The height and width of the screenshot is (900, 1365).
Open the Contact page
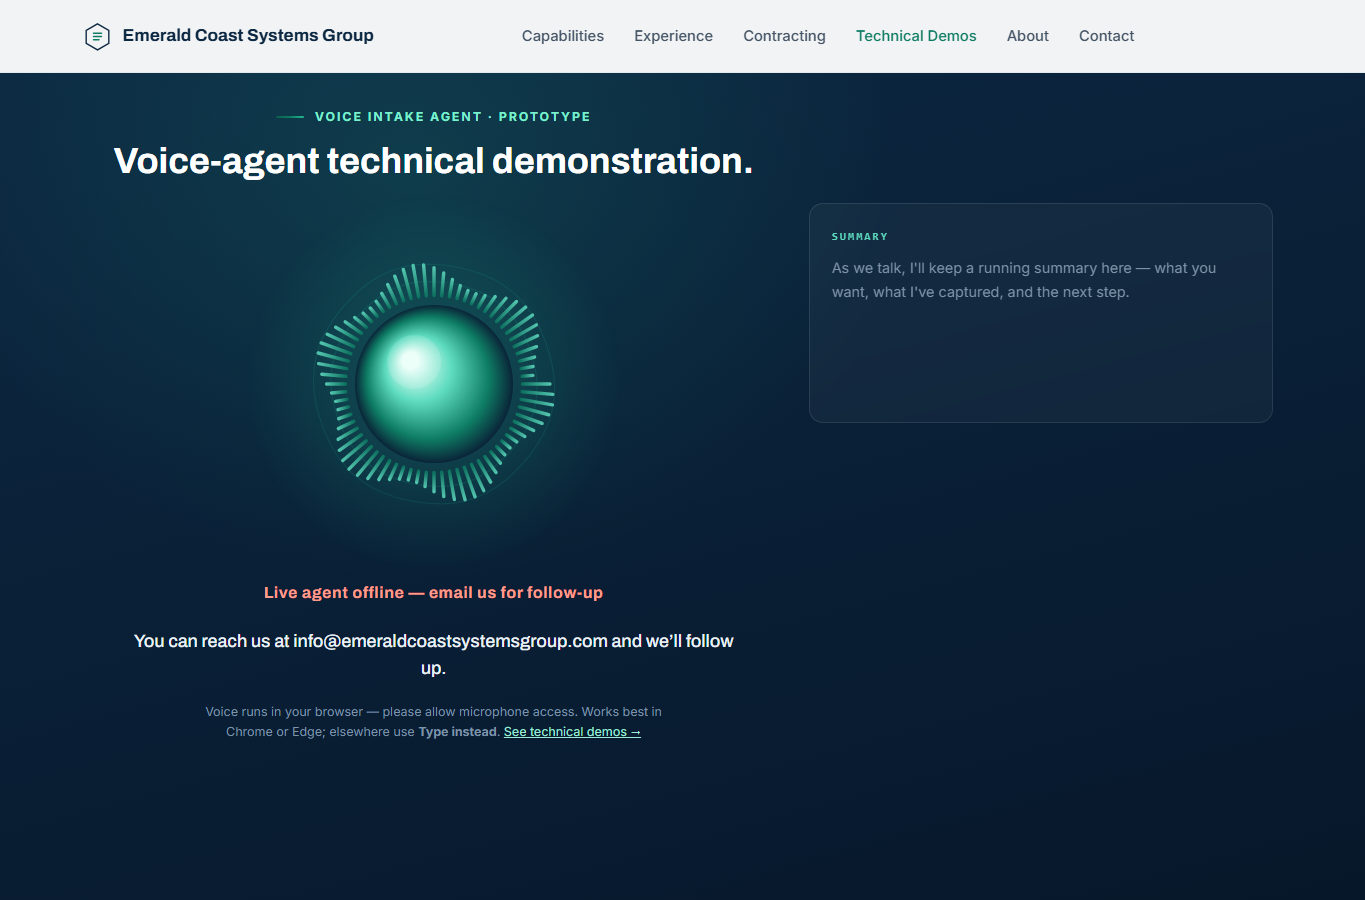(1106, 36)
